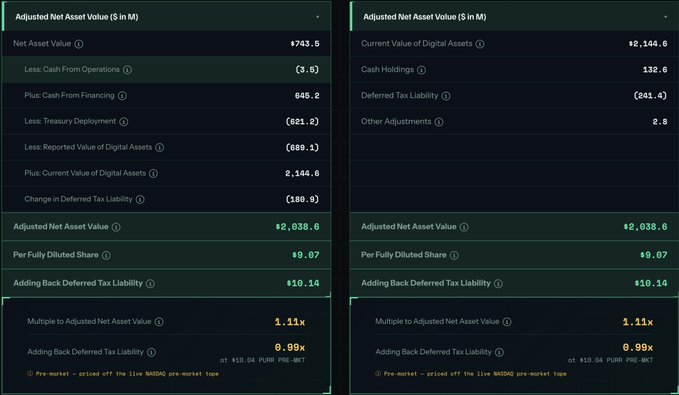This screenshot has height=395, width=679.
Task: Click info icon beside right panel's Current Value of Digital Assets
Action: [480, 44]
